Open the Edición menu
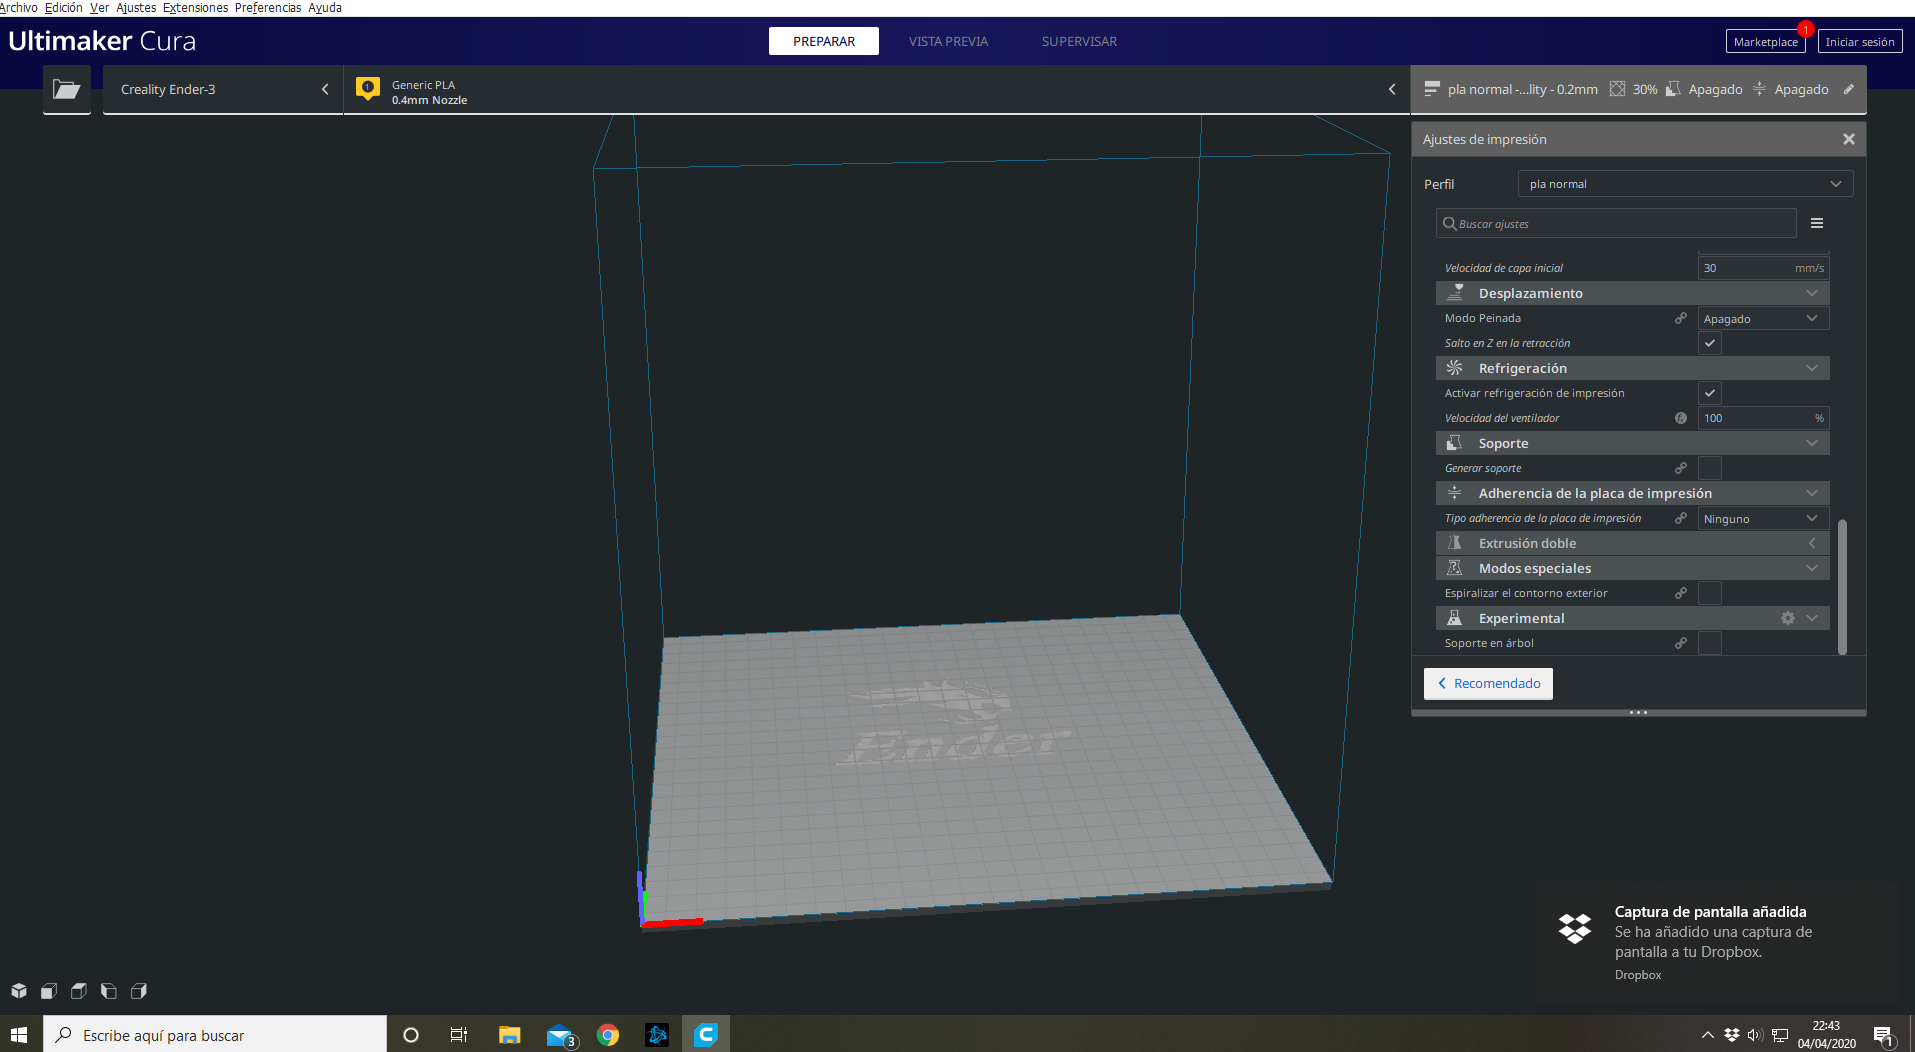The image size is (1915, 1052). click(64, 8)
